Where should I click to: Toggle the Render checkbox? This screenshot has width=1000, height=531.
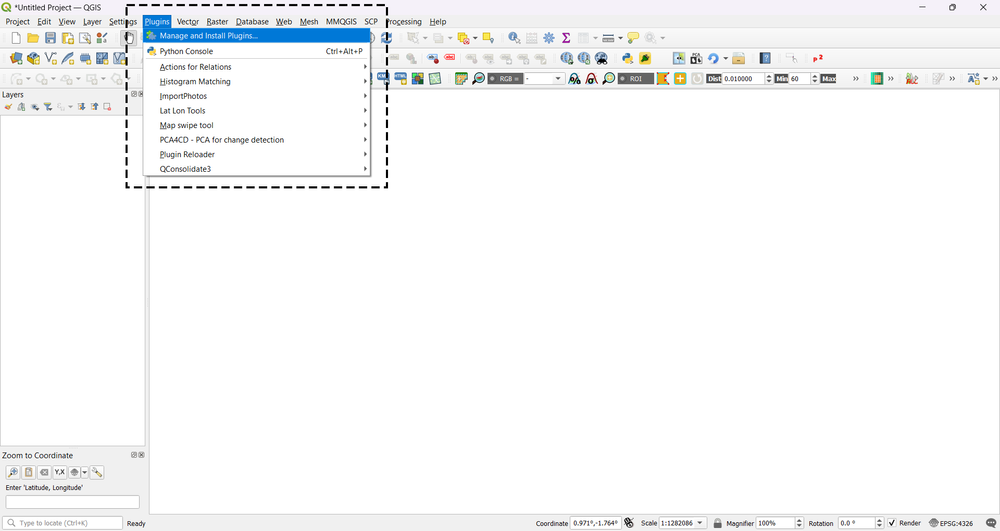[x=892, y=523]
